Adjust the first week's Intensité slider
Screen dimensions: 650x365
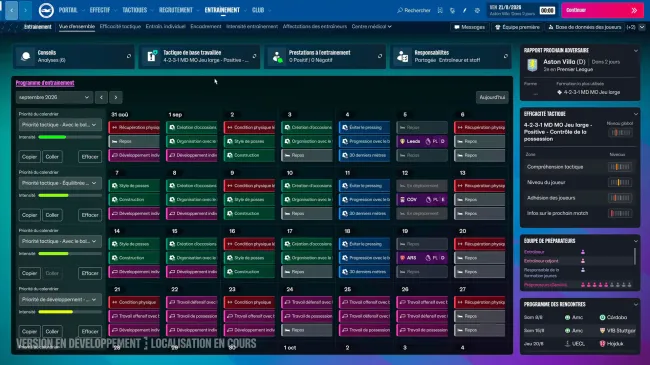[70, 137]
